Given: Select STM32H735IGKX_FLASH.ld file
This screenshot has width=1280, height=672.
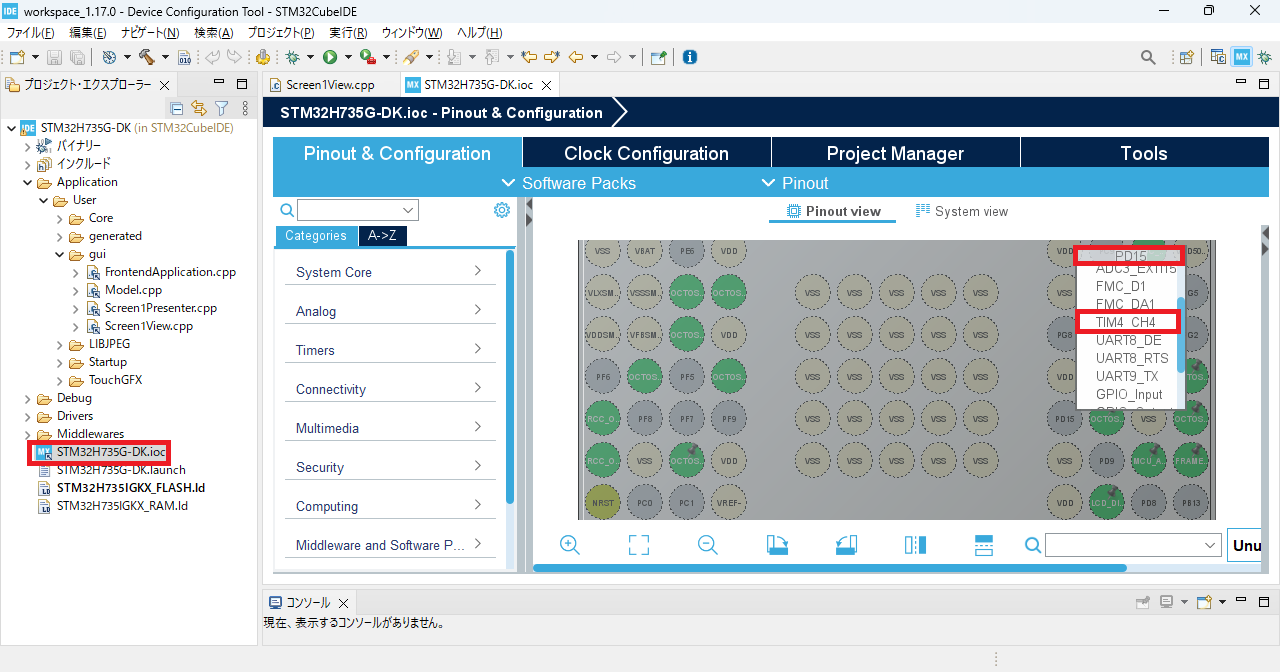Looking at the screenshot, I should click(130, 488).
